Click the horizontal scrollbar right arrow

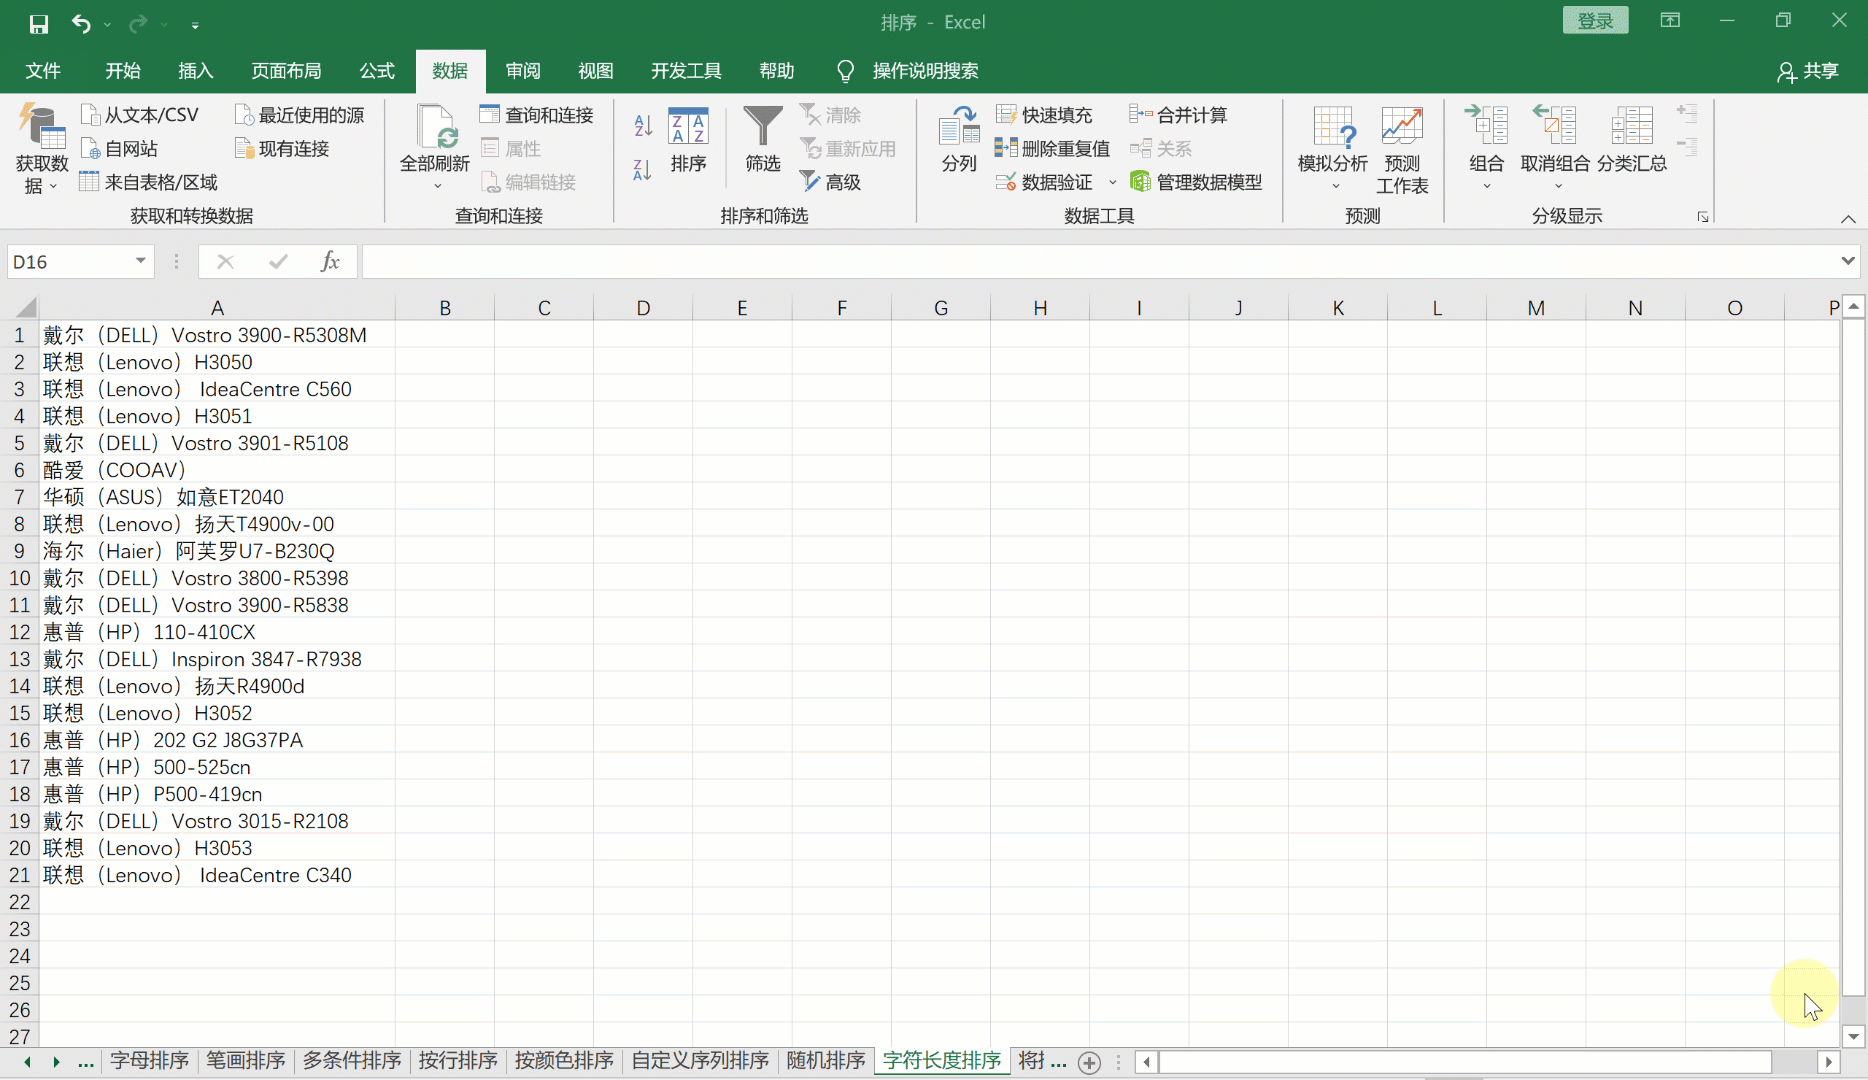tap(1829, 1062)
